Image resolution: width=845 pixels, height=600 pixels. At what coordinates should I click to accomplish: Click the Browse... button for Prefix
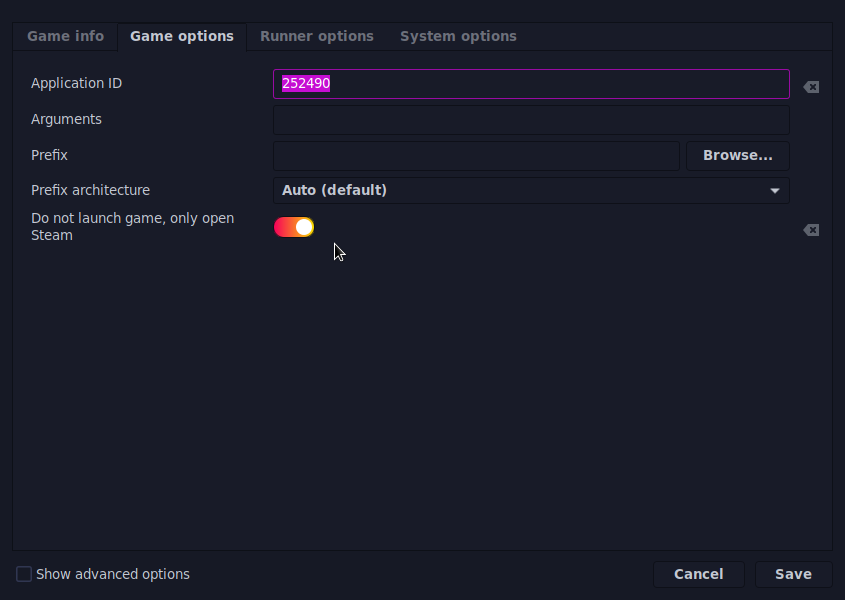[x=737, y=156]
